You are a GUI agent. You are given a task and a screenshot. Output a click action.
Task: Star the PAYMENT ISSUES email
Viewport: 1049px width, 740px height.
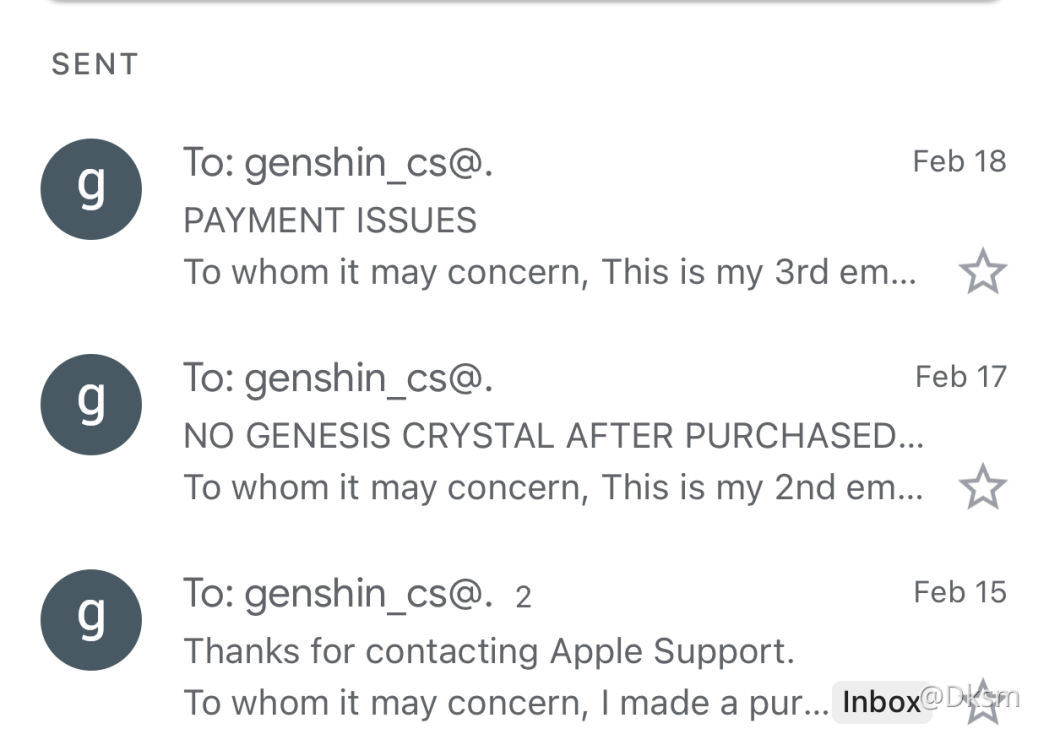(x=983, y=271)
